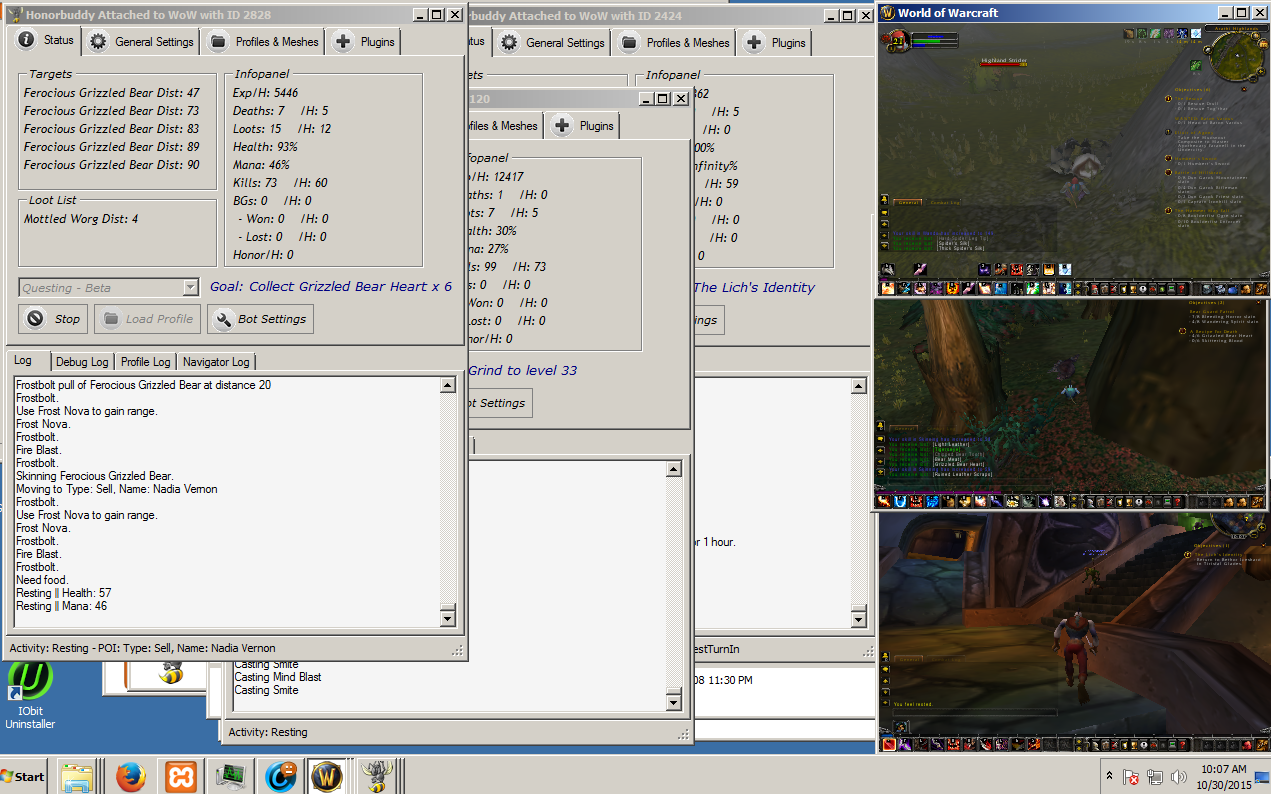Viewport: 1271px width, 794px height.
Task: Open XAMPP from the taskbar
Action: click(x=181, y=776)
